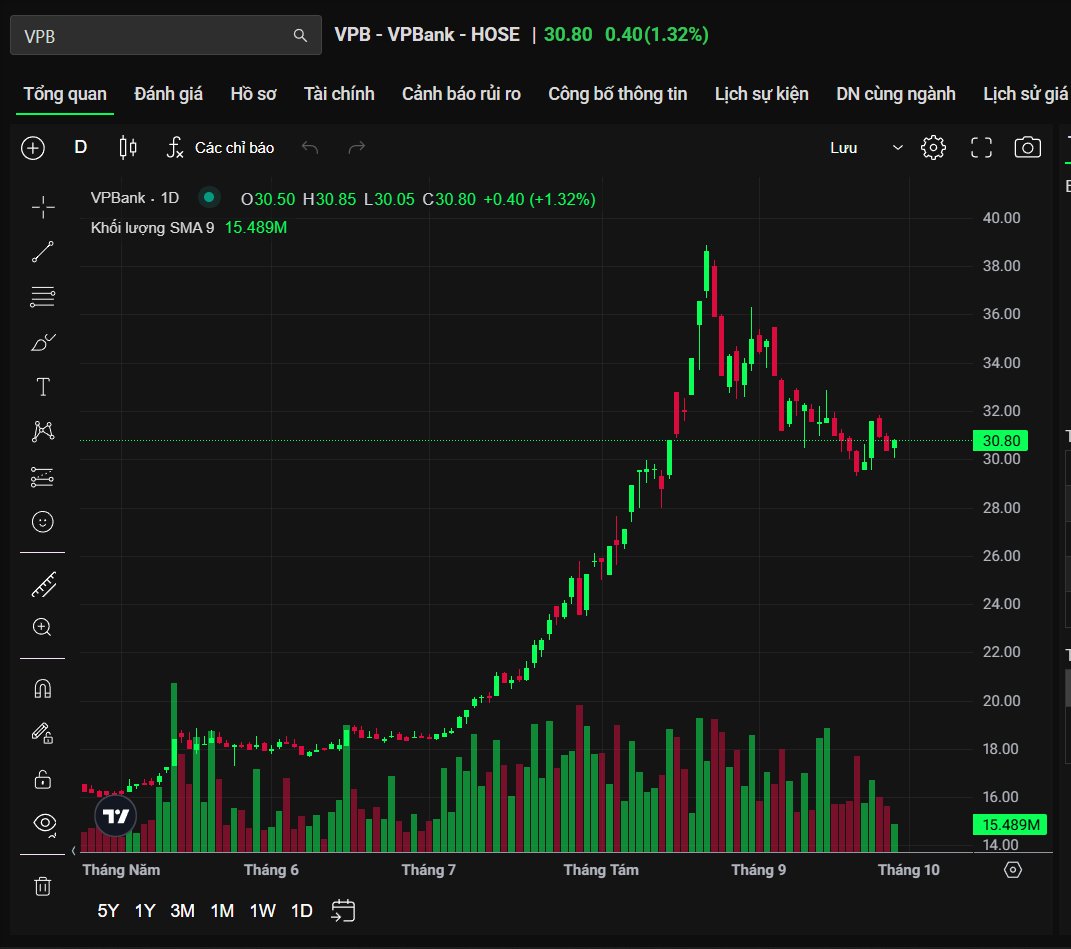1071x949 pixels.
Task: Change the D timeframe interval
Action: [x=81, y=148]
